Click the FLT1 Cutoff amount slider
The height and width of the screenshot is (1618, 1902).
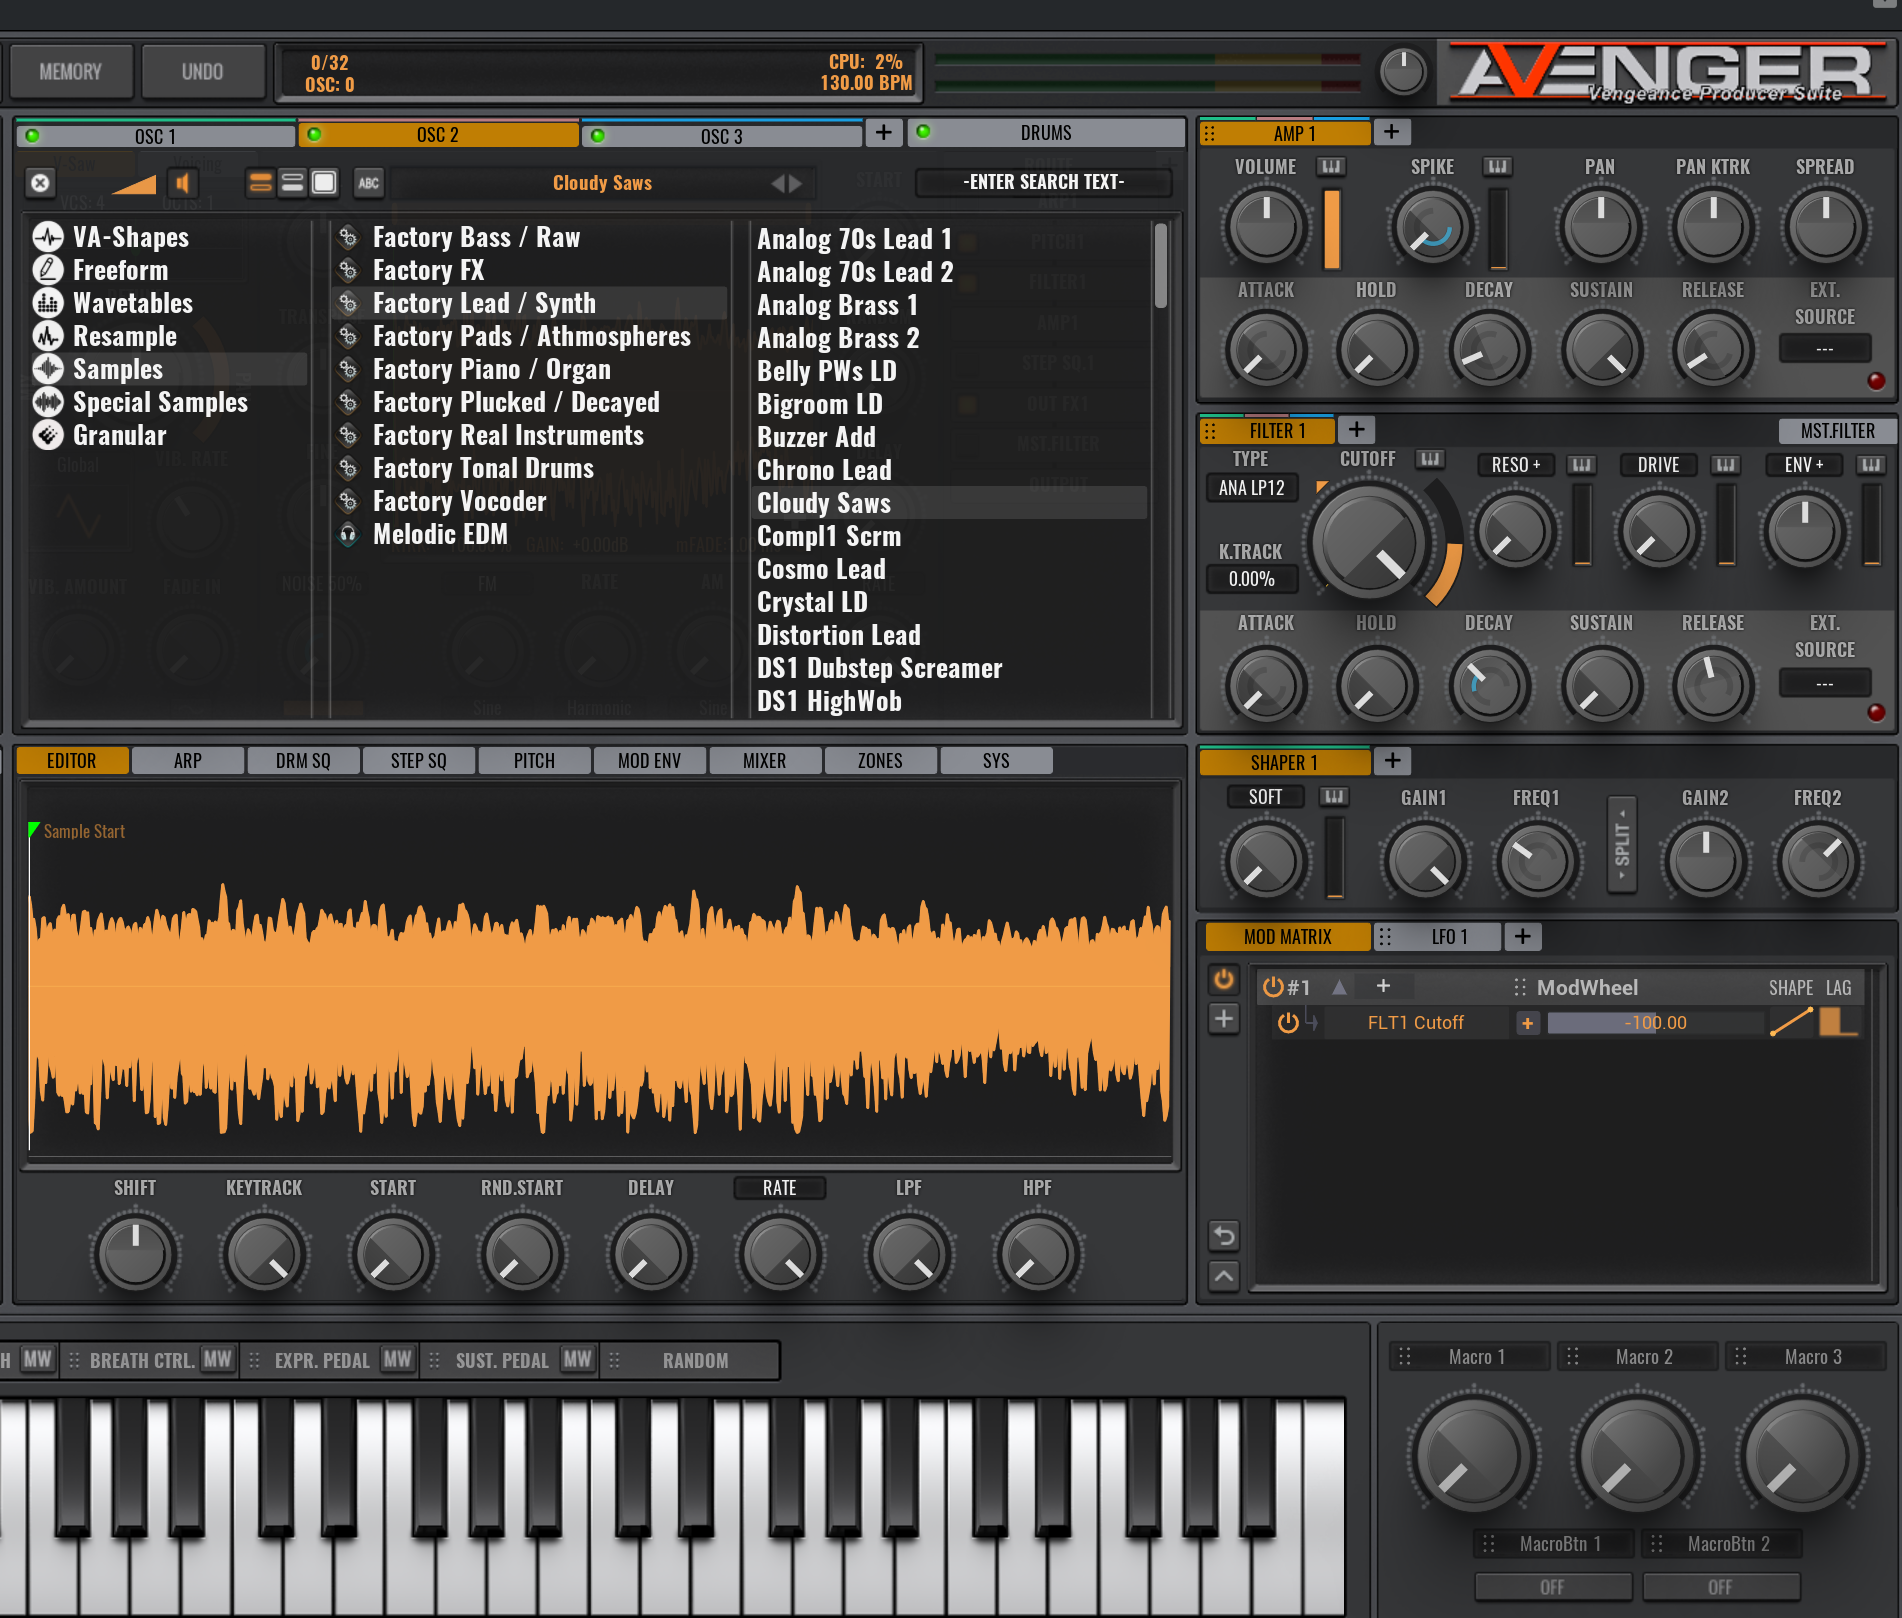1655,1023
